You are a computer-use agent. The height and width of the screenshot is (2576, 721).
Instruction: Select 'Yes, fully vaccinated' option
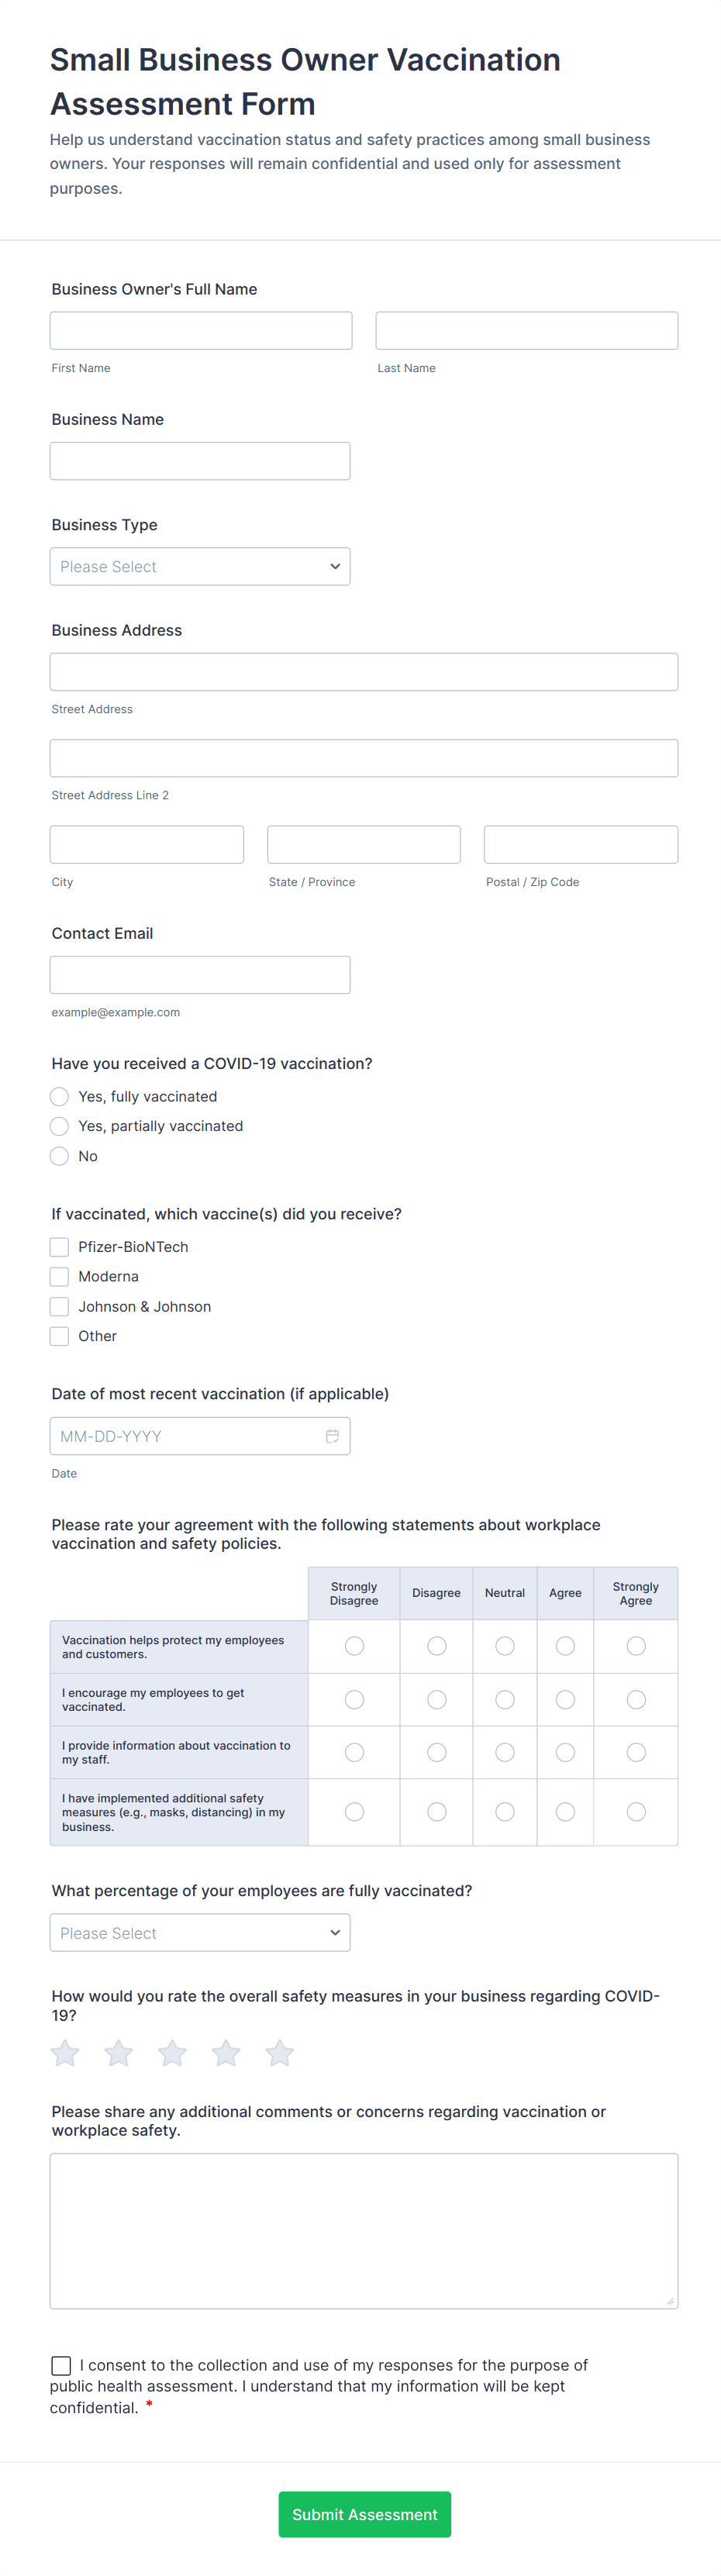tap(60, 1096)
